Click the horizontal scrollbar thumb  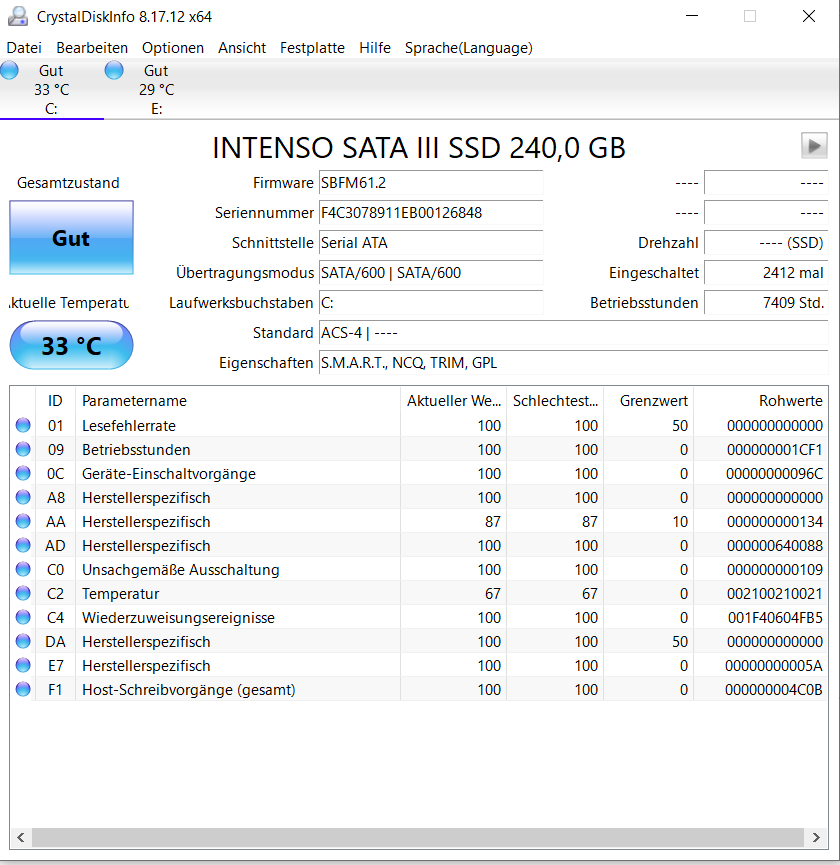418,837
